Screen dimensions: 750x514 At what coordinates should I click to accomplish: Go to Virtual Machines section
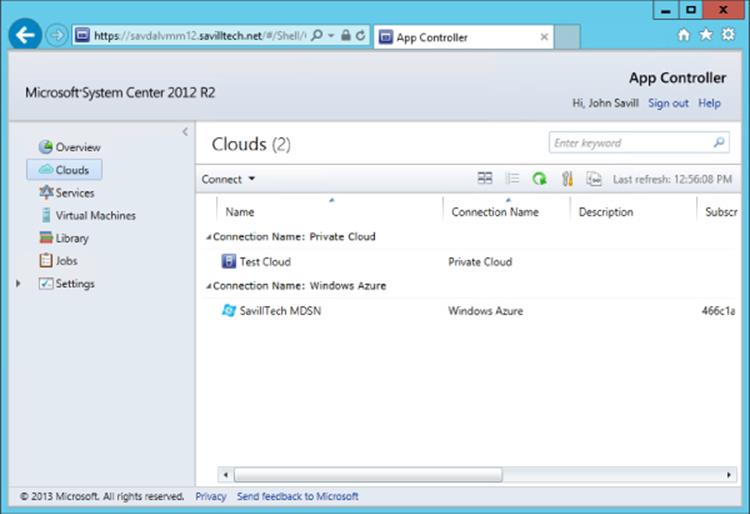(x=96, y=216)
